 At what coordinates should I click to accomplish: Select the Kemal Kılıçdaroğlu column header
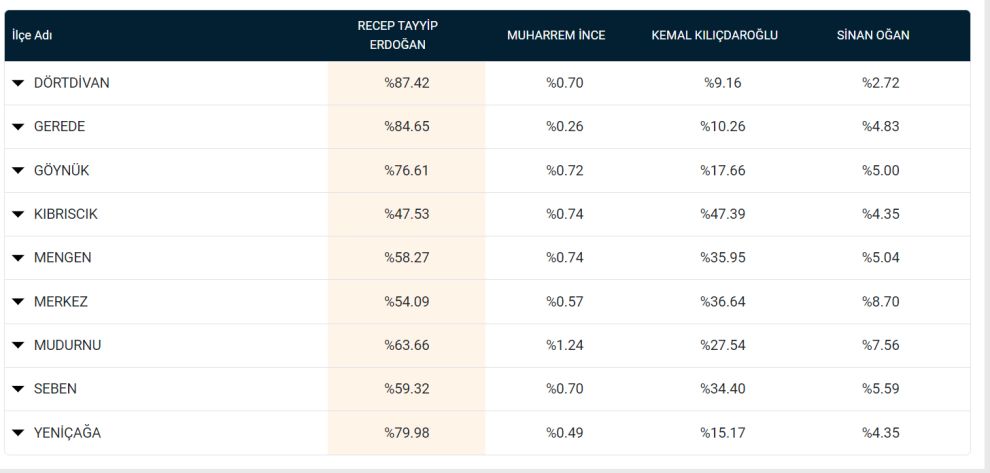[714, 35]
